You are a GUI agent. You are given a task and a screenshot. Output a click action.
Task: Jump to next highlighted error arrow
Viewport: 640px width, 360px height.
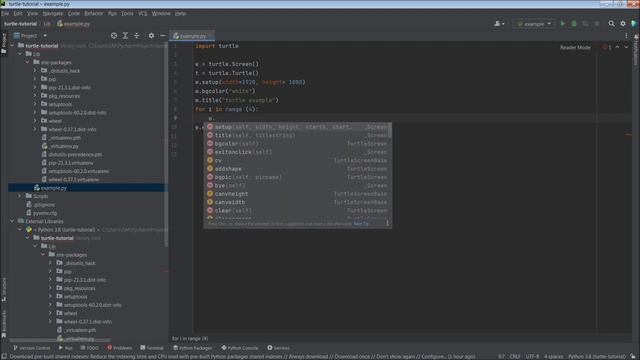point(626,47)
